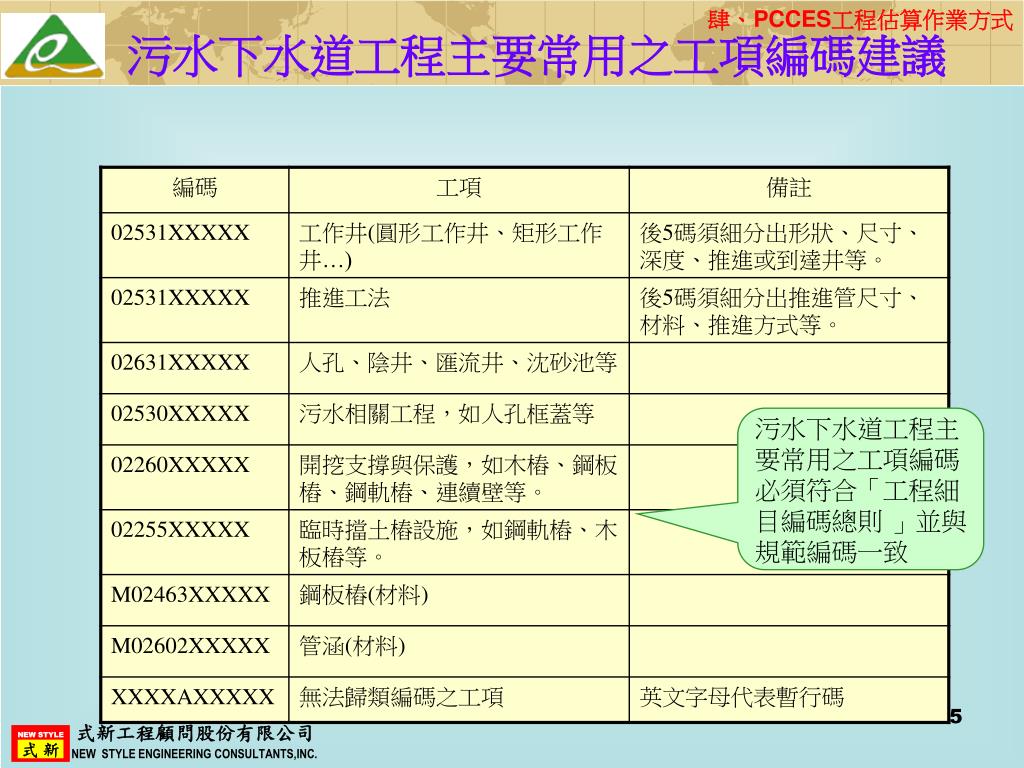Click column header 備註

coord(789,188)
